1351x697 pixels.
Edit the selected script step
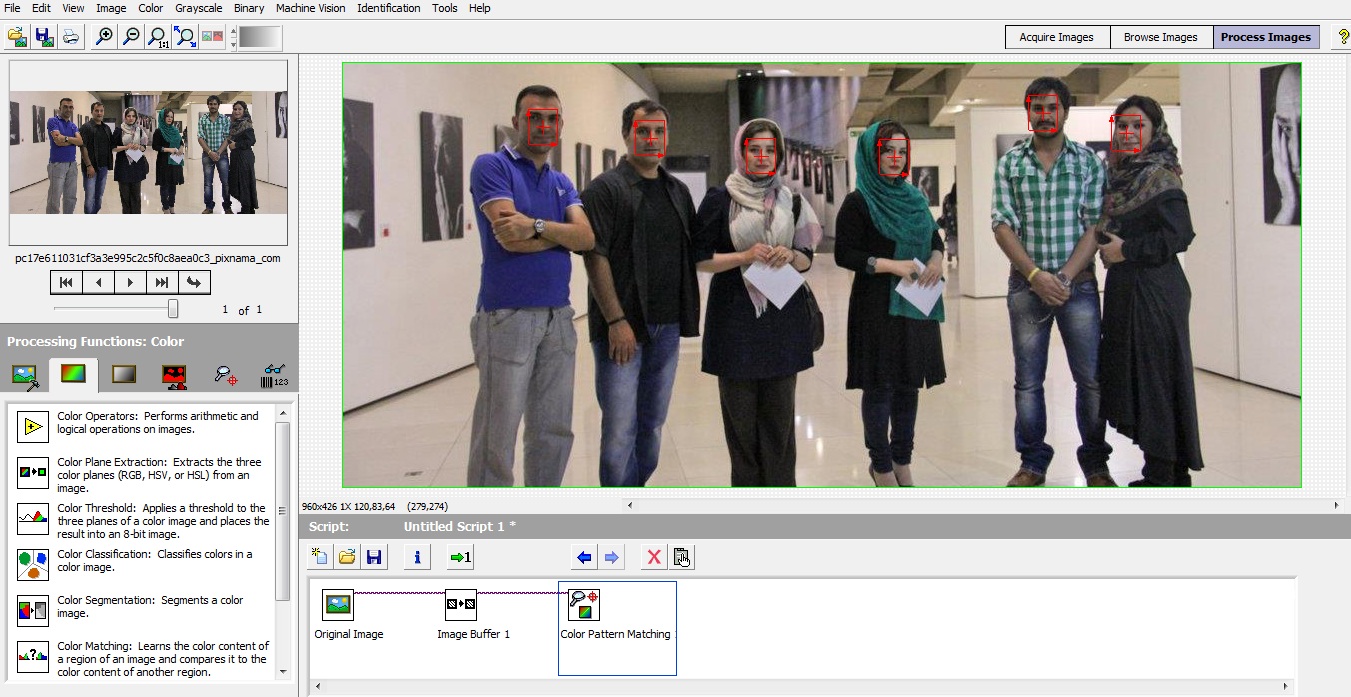pos(681,557)
